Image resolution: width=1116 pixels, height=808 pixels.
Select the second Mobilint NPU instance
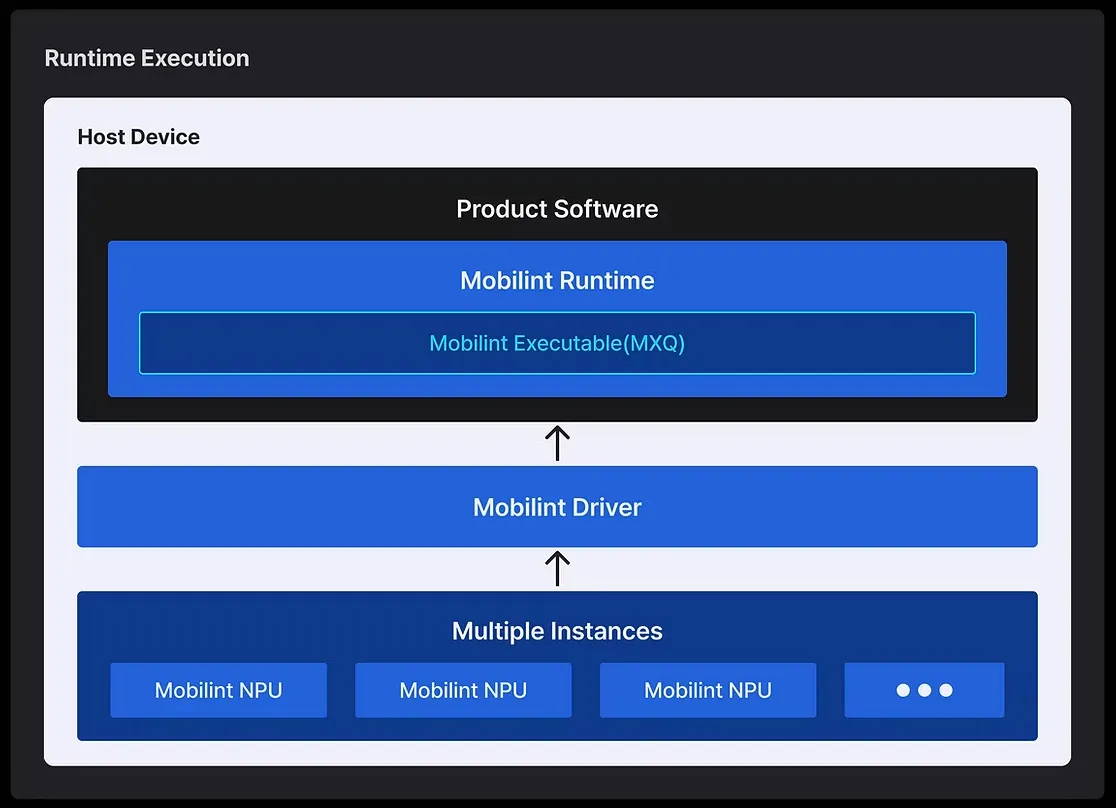click(462, 690)
